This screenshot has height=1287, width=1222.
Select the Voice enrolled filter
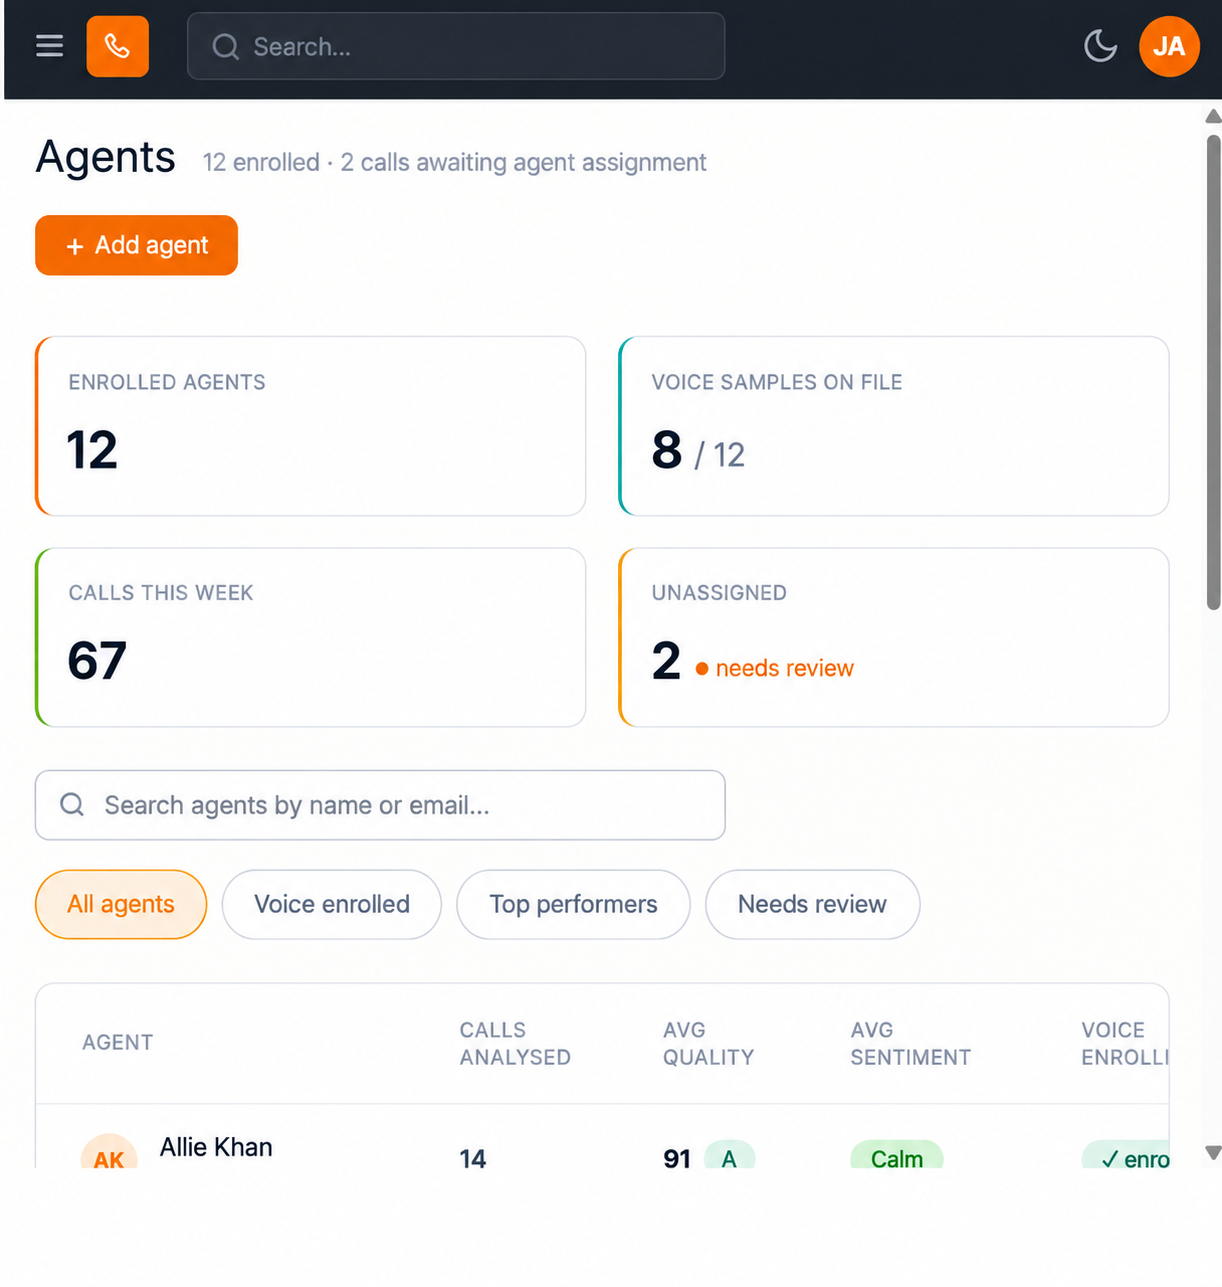pyautogui.click(x=332, y=904)
